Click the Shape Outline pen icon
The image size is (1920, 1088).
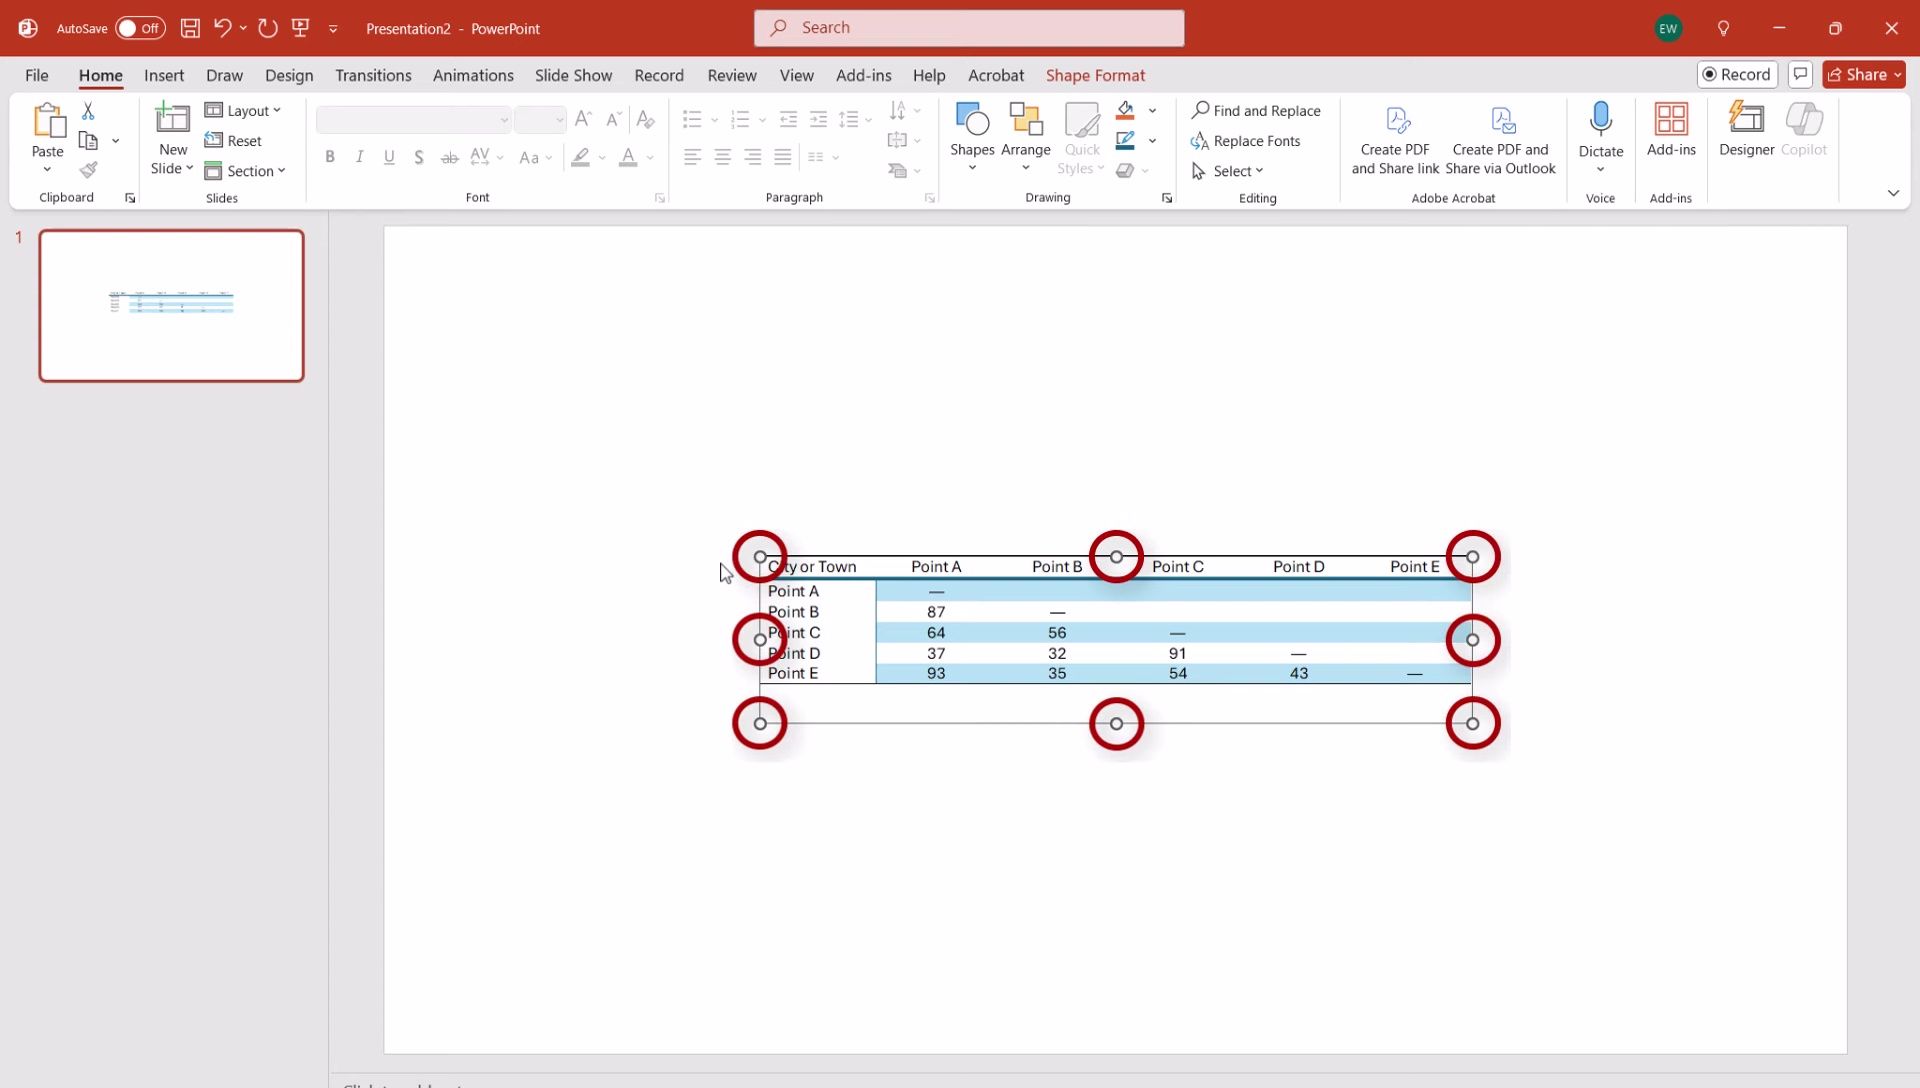pos(1126,140)
